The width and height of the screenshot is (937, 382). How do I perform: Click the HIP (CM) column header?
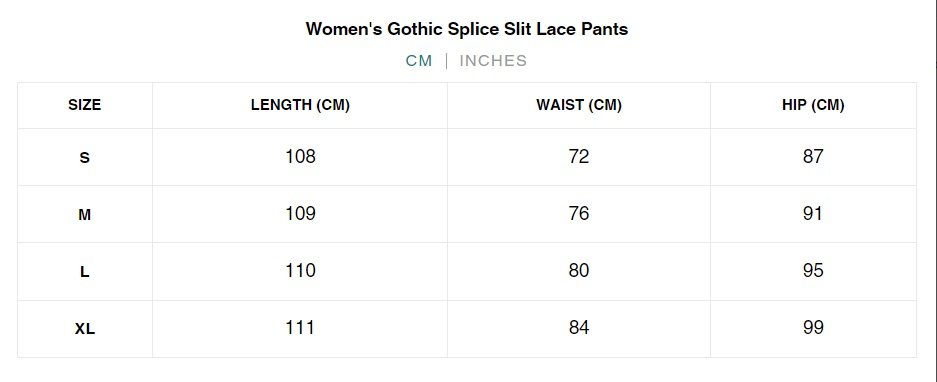coord(813,105)
